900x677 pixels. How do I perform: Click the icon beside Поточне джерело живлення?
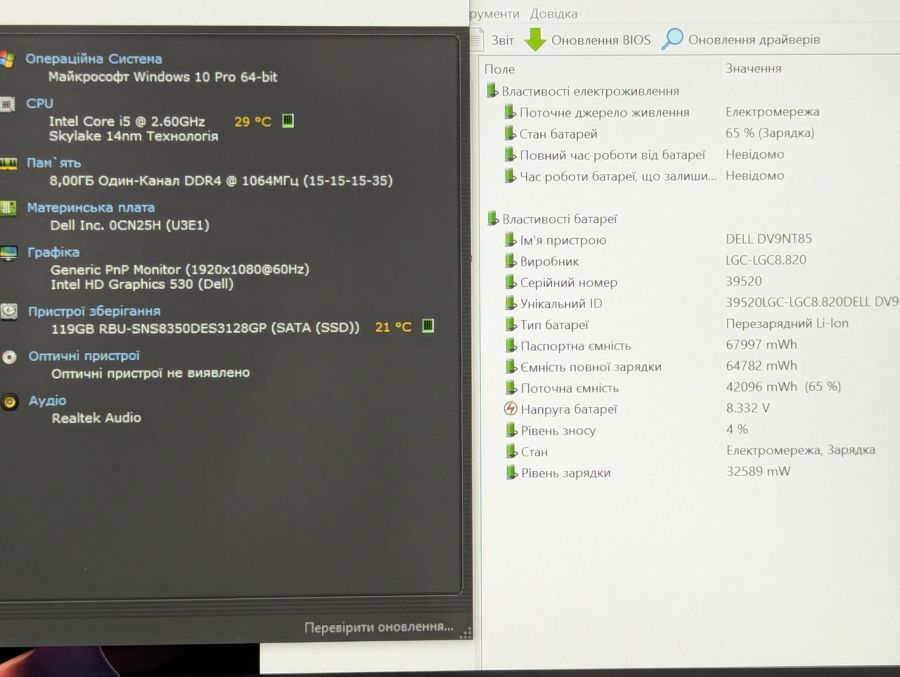click(x=510, y=111)
